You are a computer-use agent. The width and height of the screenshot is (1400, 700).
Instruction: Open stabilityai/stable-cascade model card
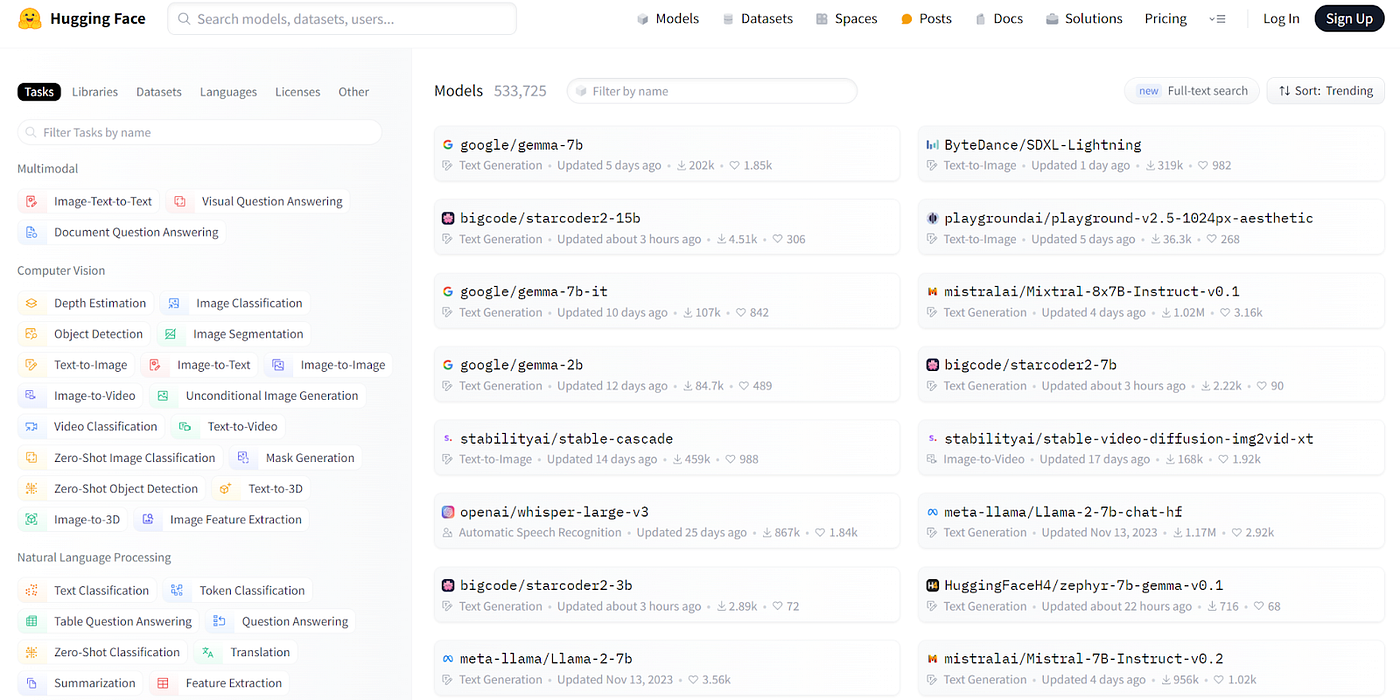point(667,448)
